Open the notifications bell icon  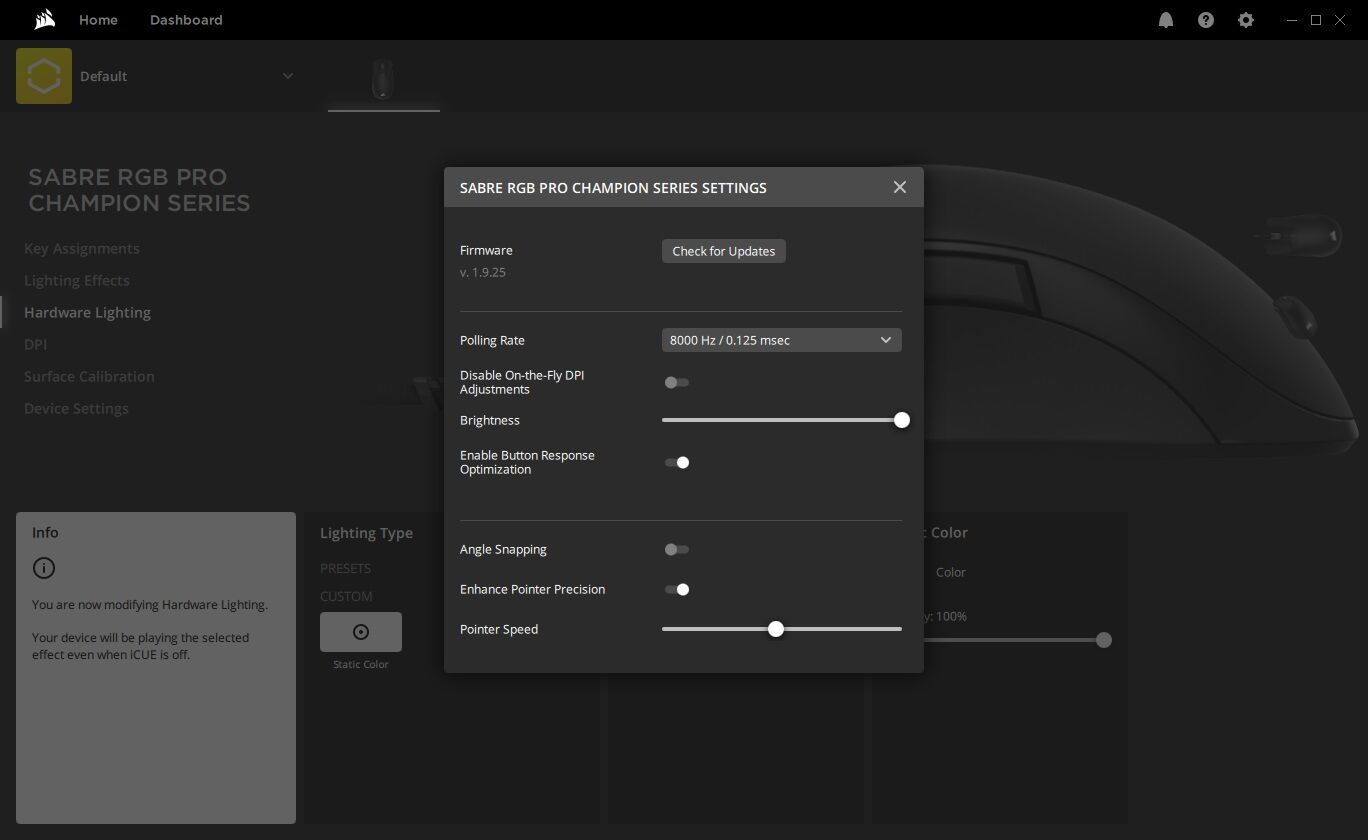(1165, 20)
